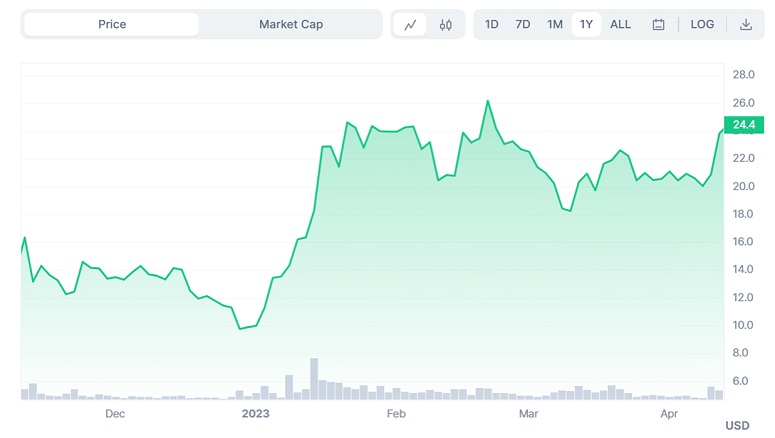This screenshot has height=438, width=775.
Task: Click the Dec label on time axis
Action: tap(115, 414)
